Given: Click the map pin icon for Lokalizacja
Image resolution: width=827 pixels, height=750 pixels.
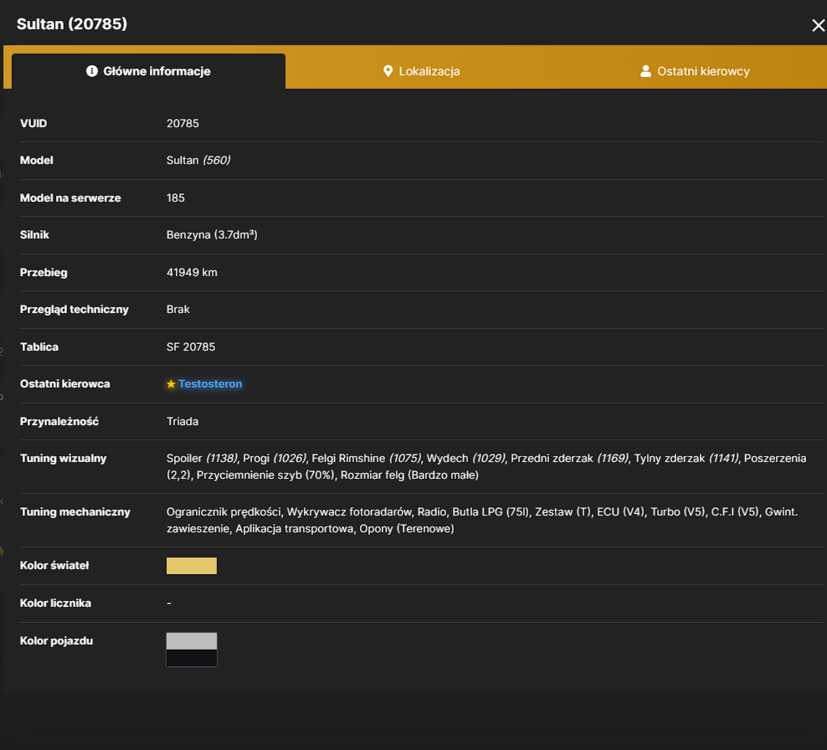Looking at the screenshot, I should pyautogui.click(x=388, y=71).
